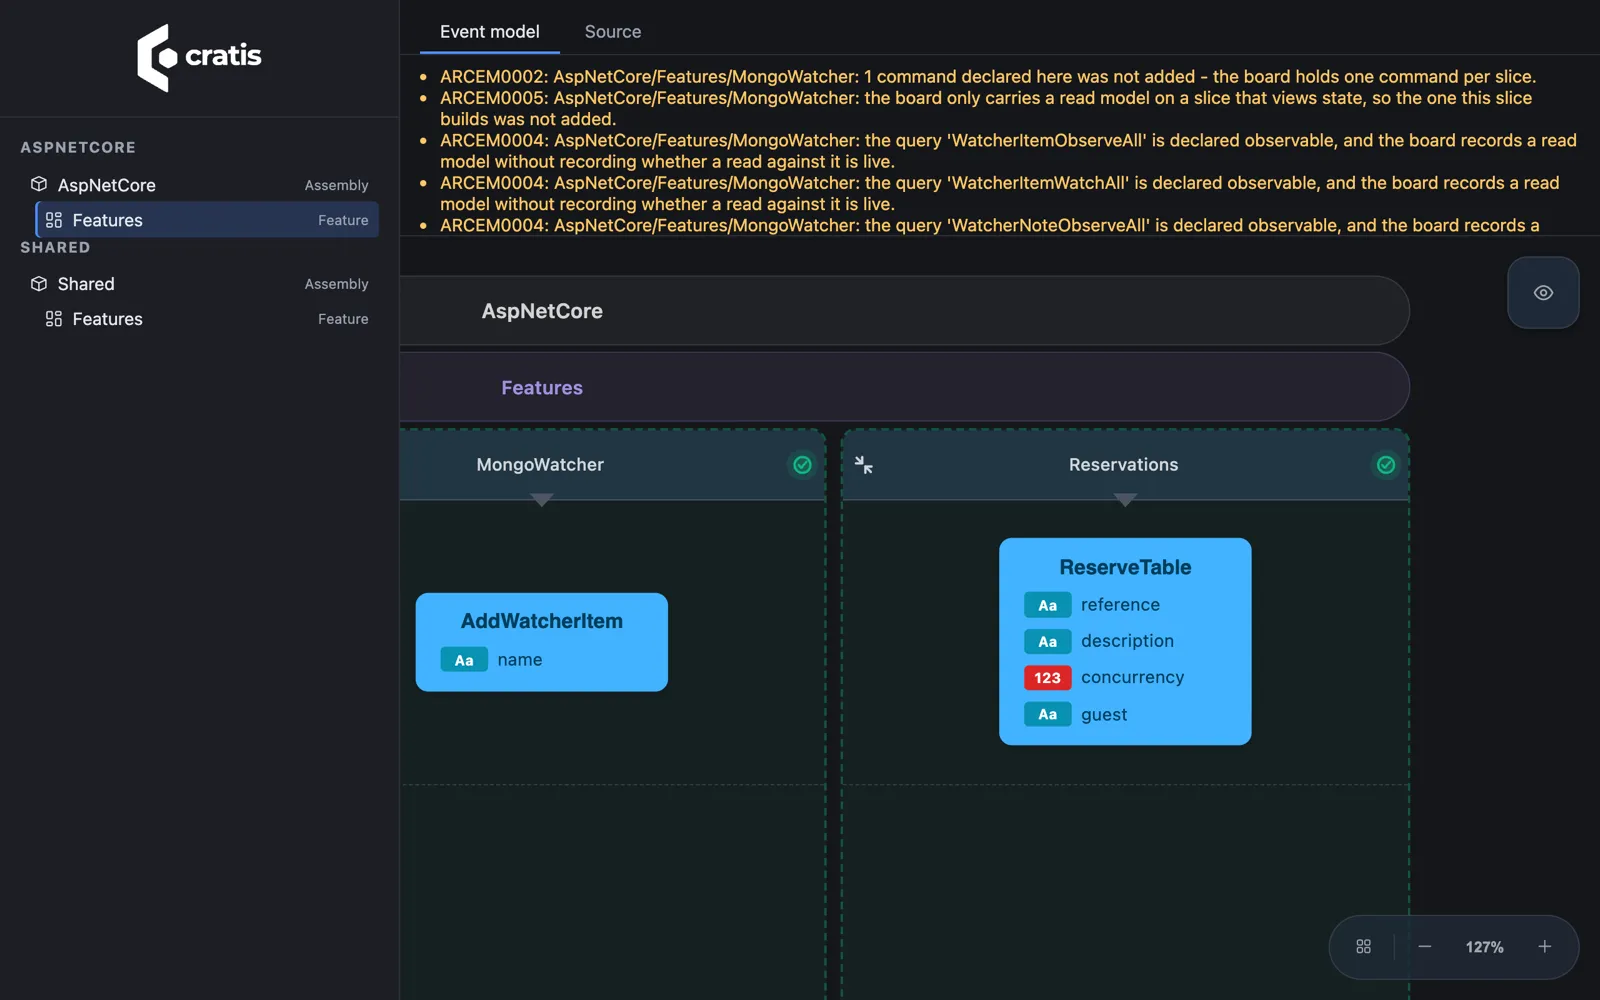
Task: Select the AspNetCore assembly tree item
Action: (x=199, y=185)
